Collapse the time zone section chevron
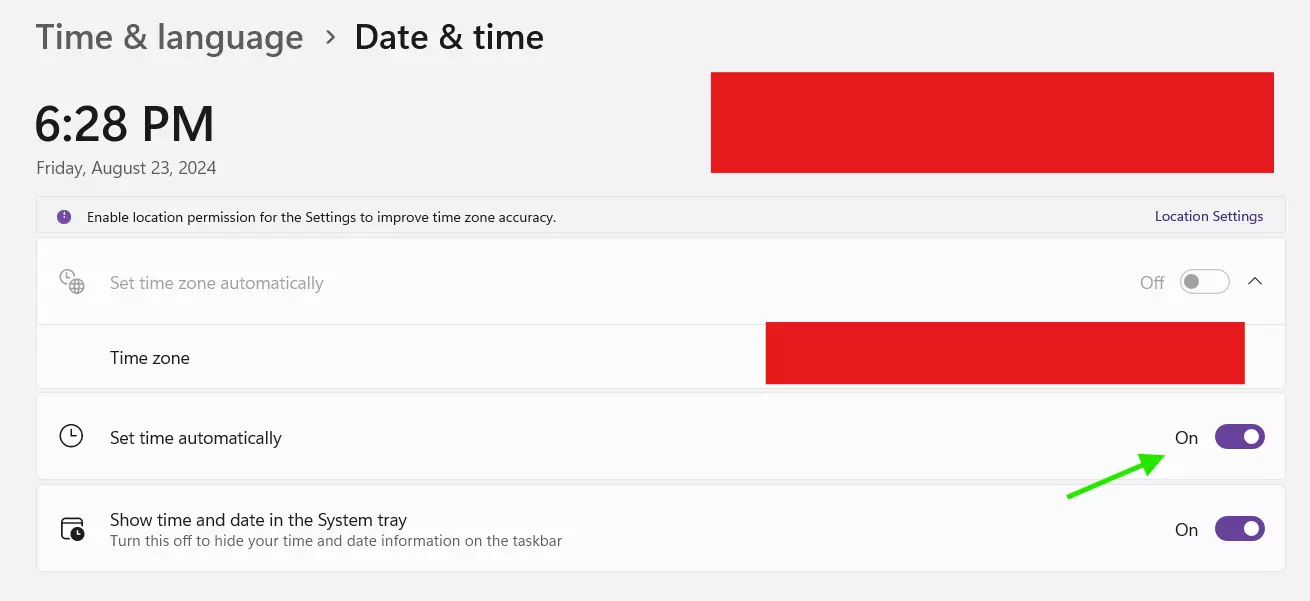The image size is (1310, 601). [x=1255, y=282]
